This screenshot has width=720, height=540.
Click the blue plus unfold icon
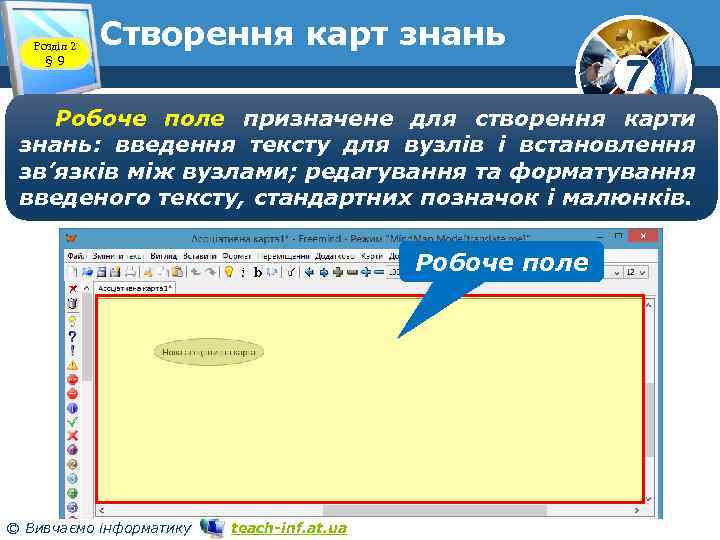pos(366,272)
